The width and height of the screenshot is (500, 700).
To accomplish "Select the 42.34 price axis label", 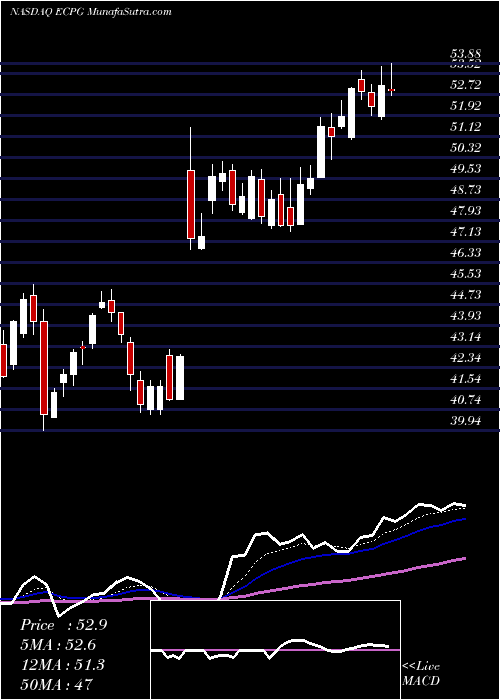I will [x=466, y=358].
